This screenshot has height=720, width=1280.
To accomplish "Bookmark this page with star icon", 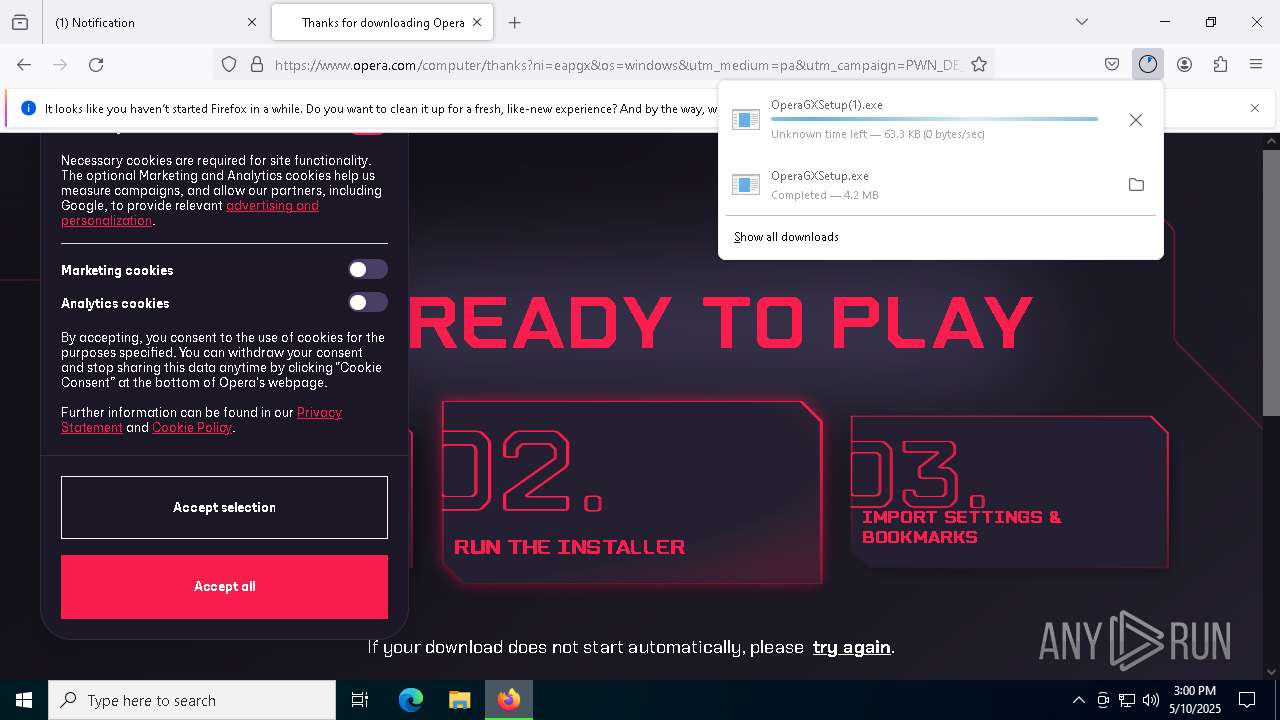I will click(x=979, y=64).
